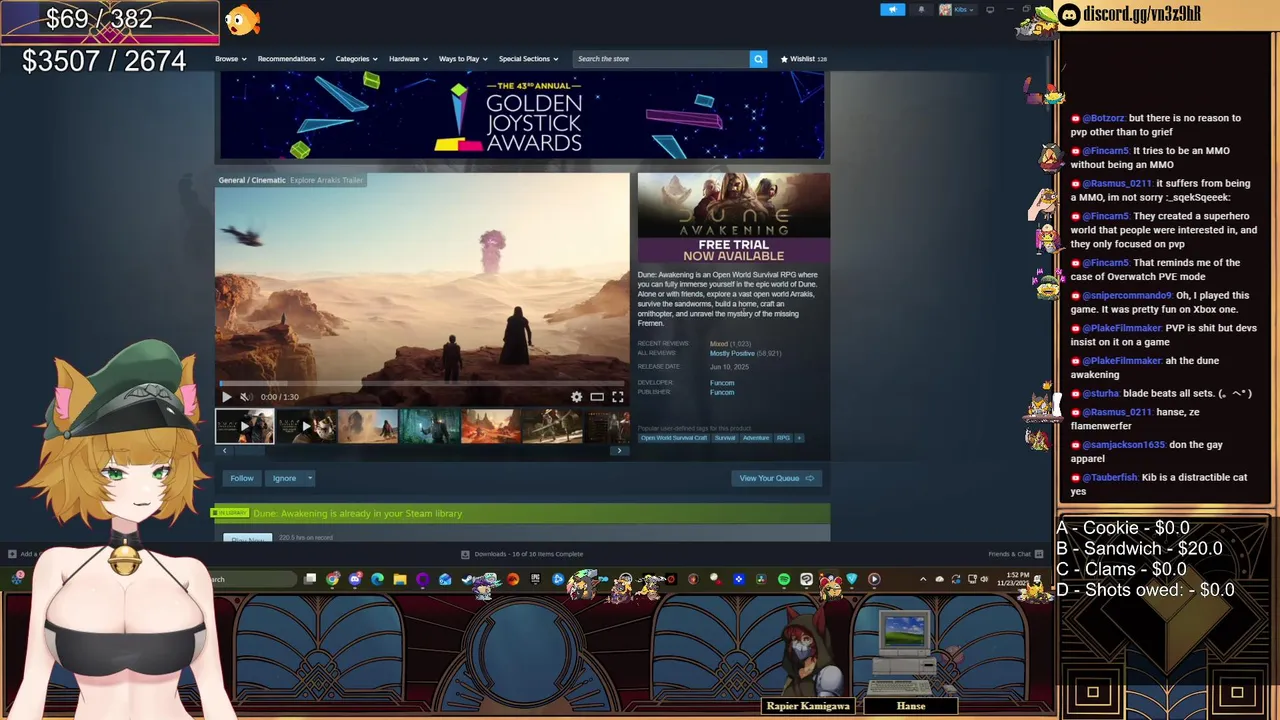
Task: Open the Steam notifications bell
Action: tap(921, 10)
